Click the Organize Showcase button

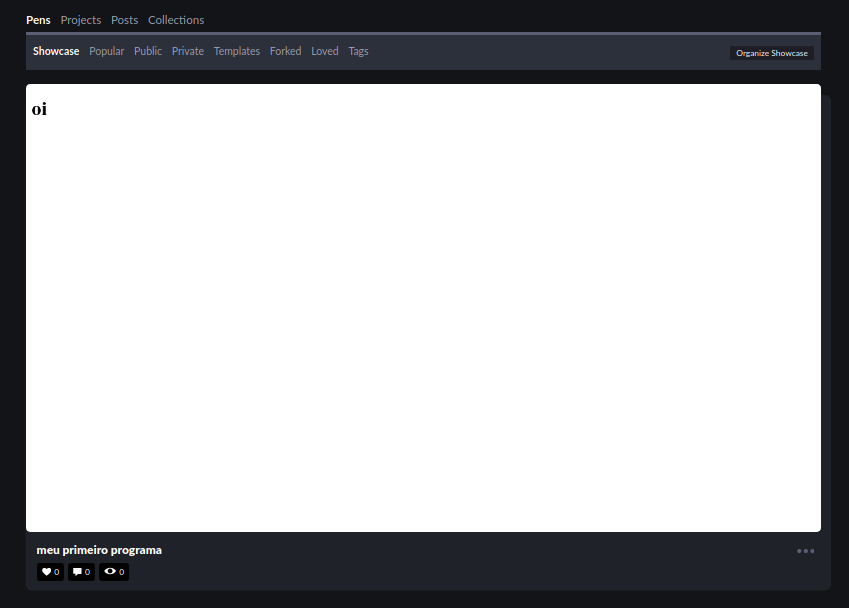(770, 53)
